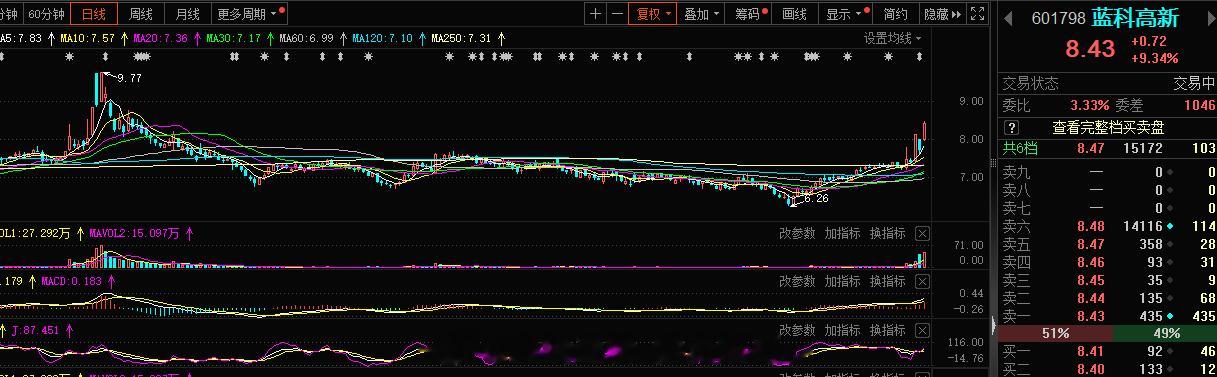
Task: Click the 6.26 low price label
Action: pos(816,198)
